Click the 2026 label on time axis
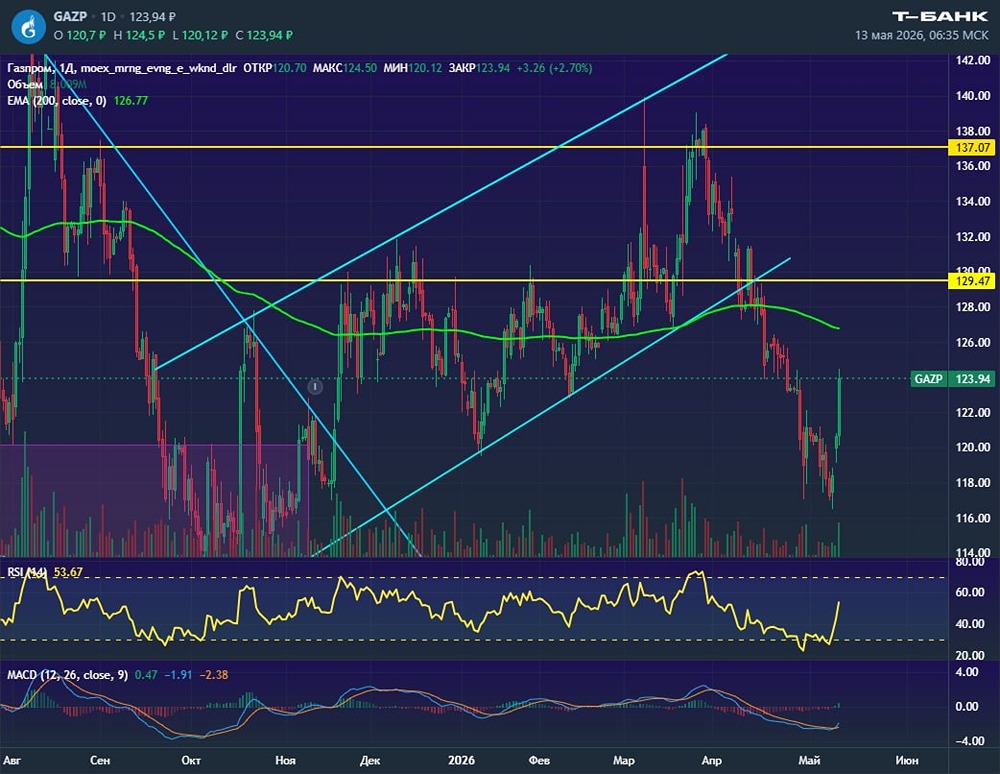This screenshot has width=1000, height=774. [x=461, y=760]
